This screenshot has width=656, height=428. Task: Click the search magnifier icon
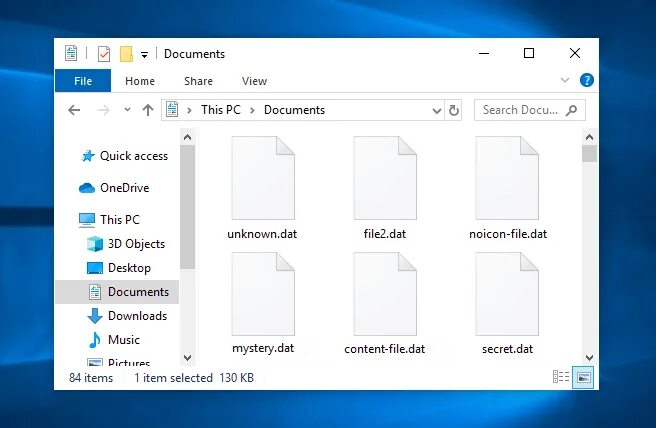(571, 110)
